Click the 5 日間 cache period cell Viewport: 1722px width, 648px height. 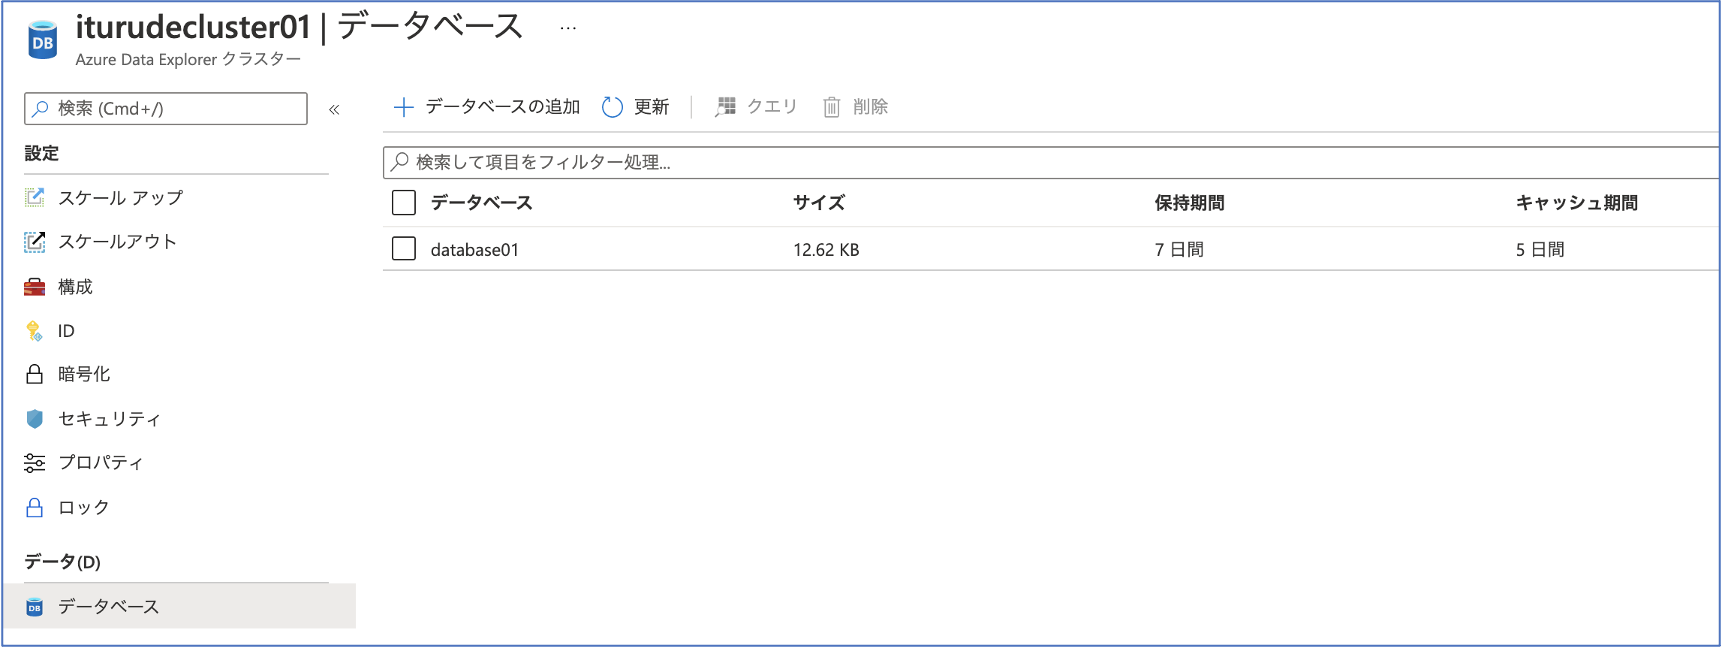pyautogui.click(x=1540, y=250)
